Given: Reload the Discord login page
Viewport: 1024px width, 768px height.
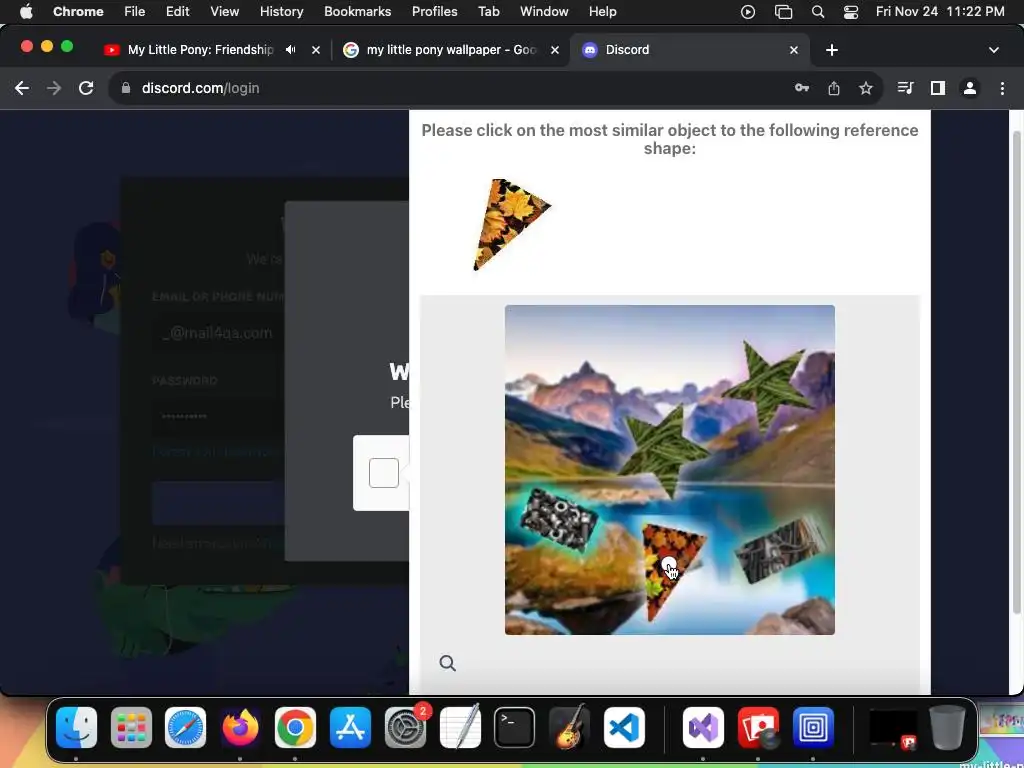Looking at the screenshot, I should [x=86, y=88].
